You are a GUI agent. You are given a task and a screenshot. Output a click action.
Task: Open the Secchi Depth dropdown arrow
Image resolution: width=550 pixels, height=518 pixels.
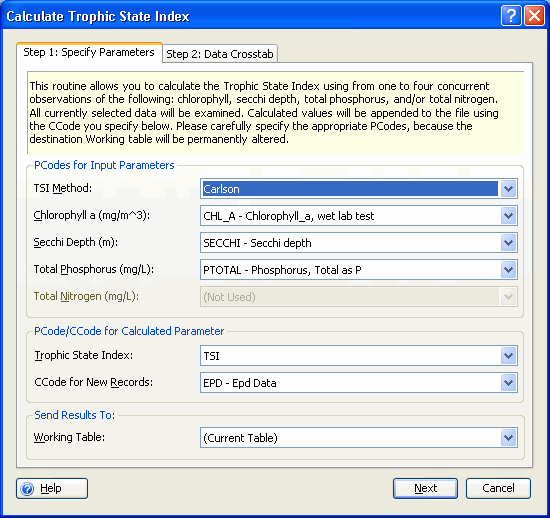point(508,243)
